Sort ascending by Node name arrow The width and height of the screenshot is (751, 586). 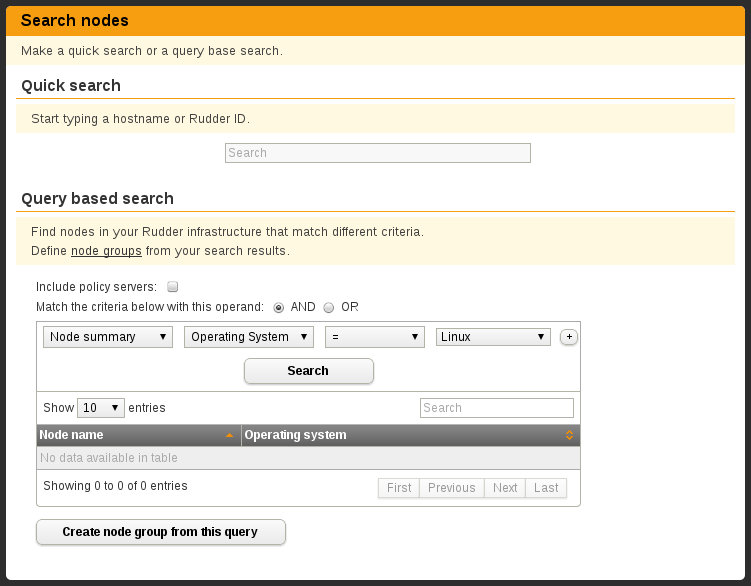[229, 435]
